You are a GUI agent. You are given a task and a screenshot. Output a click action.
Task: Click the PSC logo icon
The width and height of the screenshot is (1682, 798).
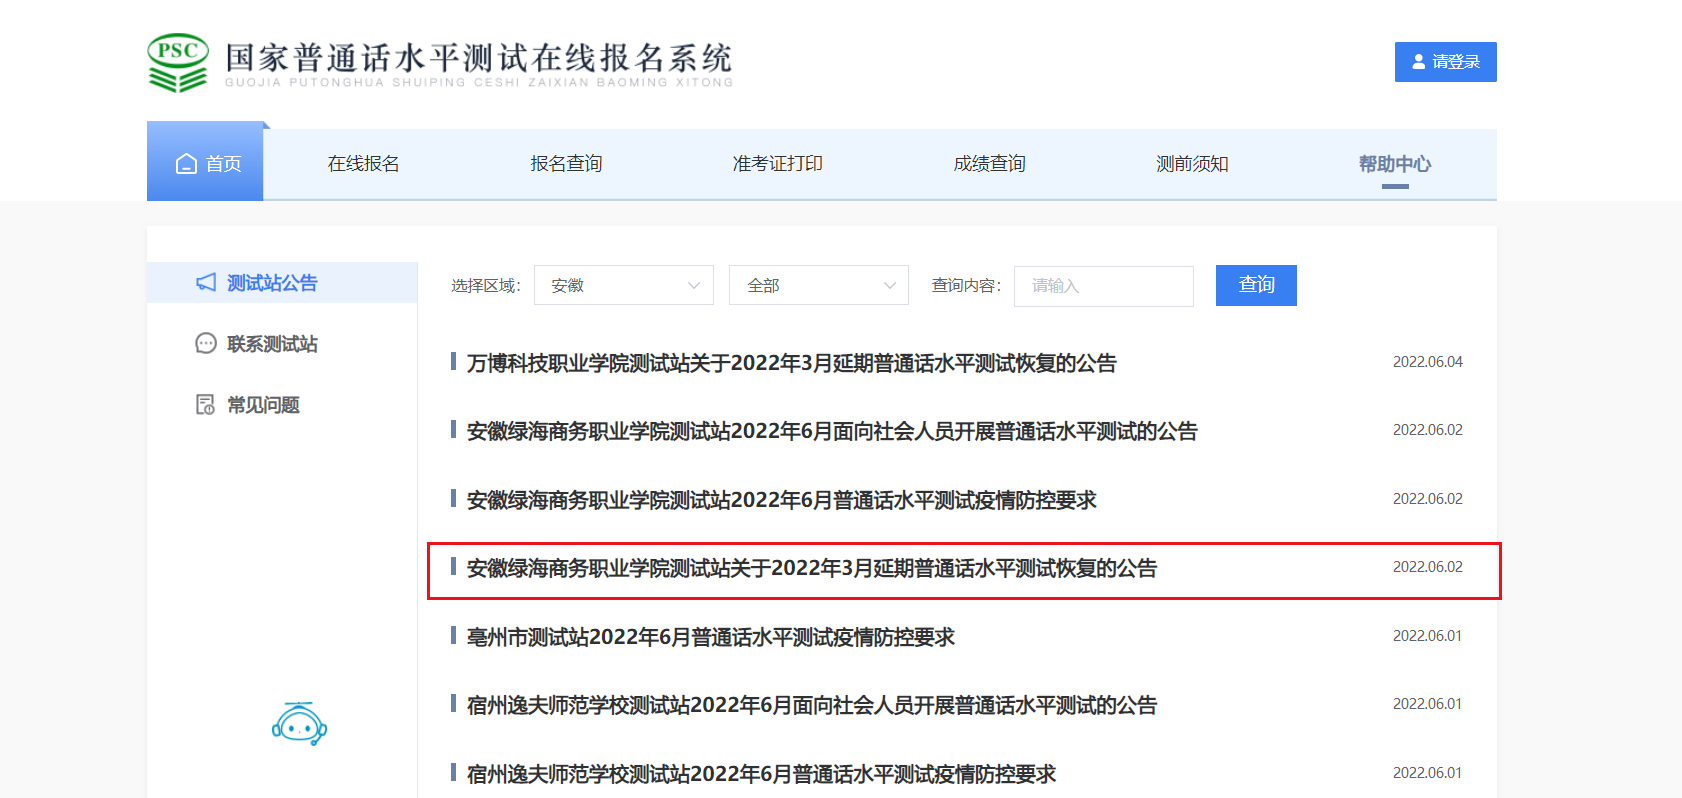click(178, 63)
